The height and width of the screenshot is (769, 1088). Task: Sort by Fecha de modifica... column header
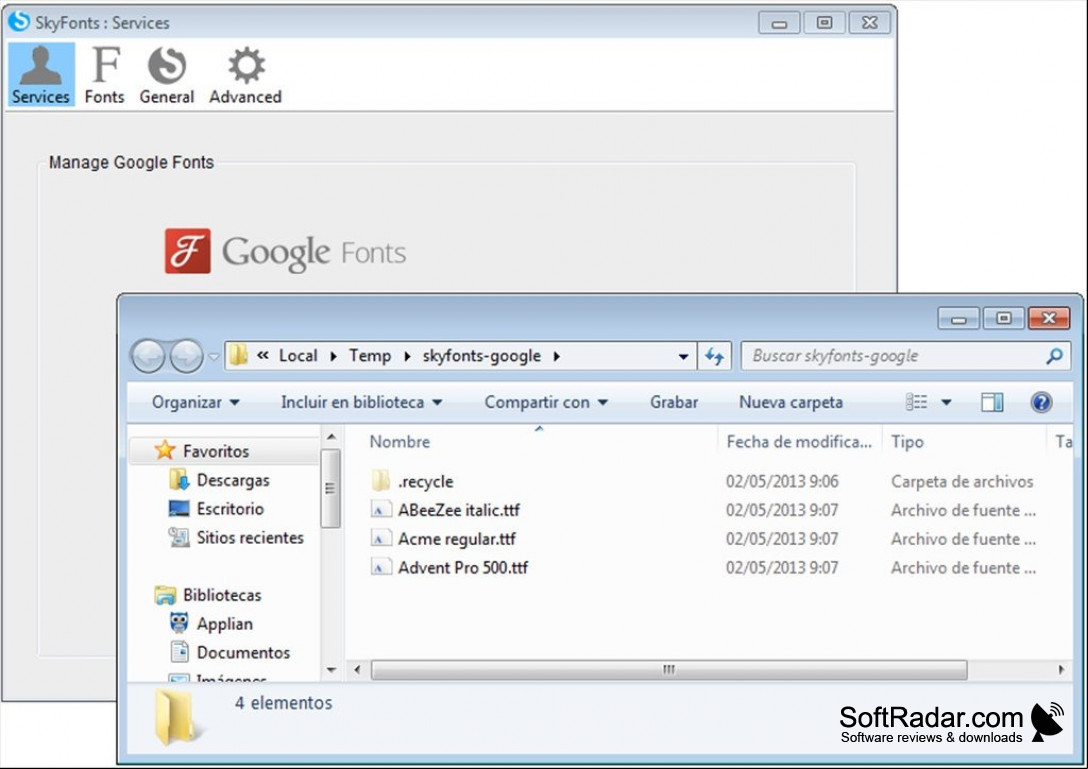799,441
